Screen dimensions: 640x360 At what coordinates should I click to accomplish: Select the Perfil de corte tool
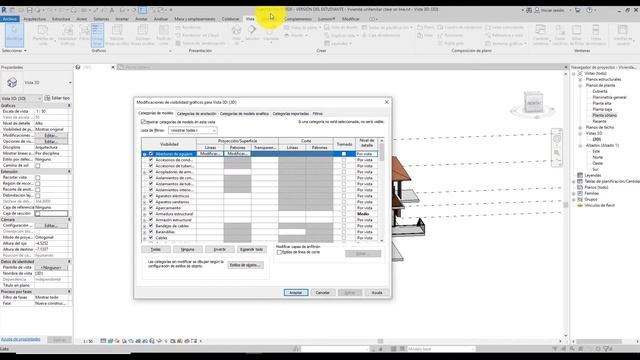point(164,35)
